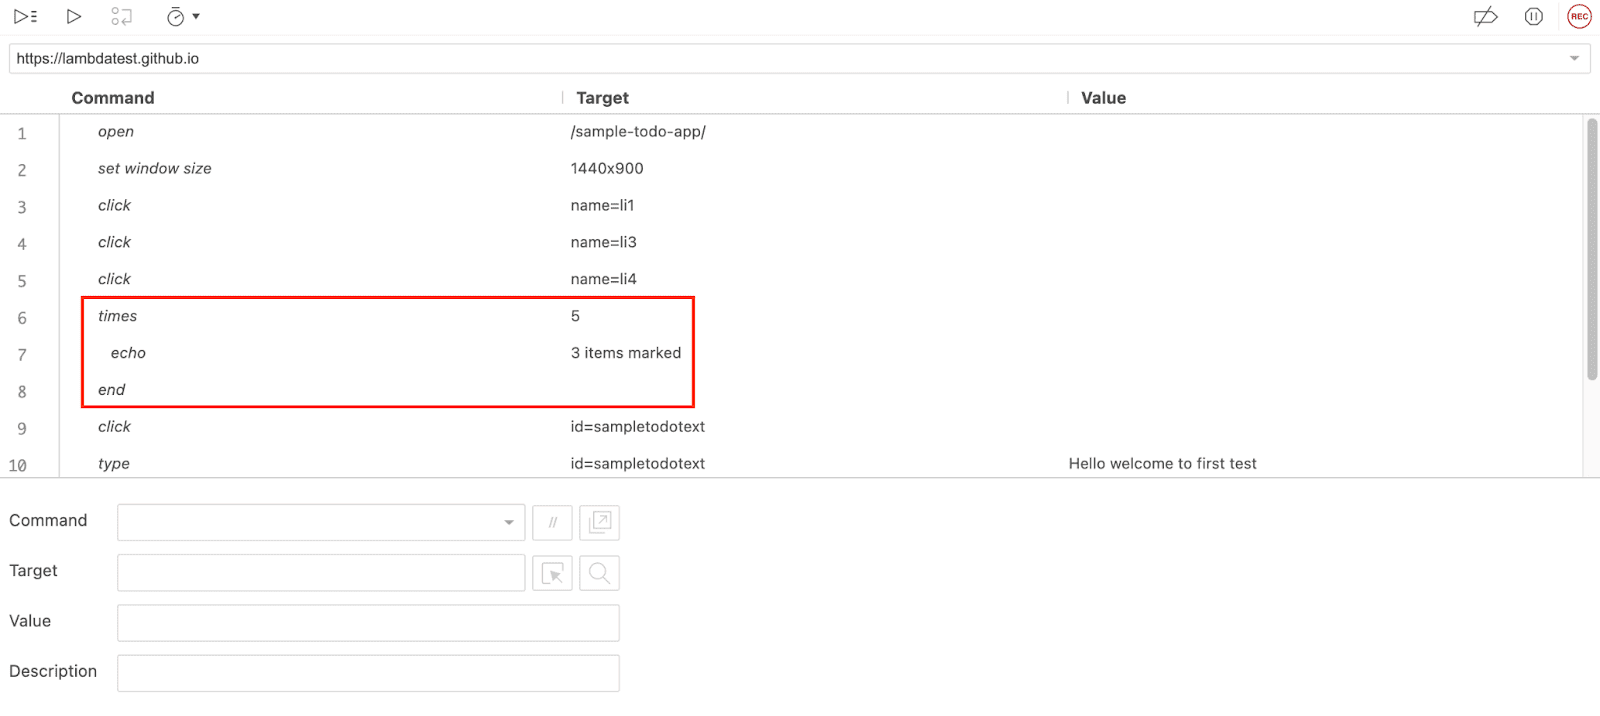The height and width of the screenshot is (716, 1600).
Task: Disable breakpoints icon in toolbar
Action: (1485, 16)
